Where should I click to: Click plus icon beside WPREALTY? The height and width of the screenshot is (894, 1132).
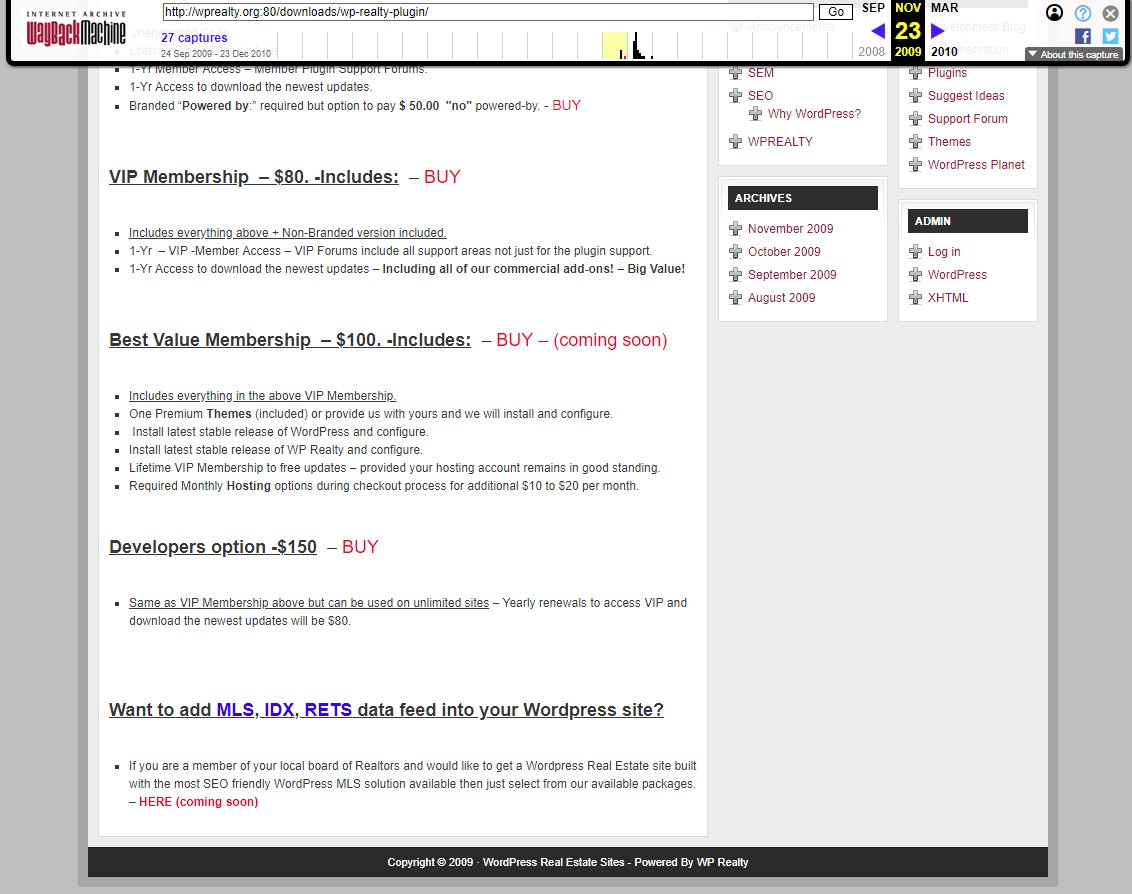pyautogui.click(x=736, y=142)
